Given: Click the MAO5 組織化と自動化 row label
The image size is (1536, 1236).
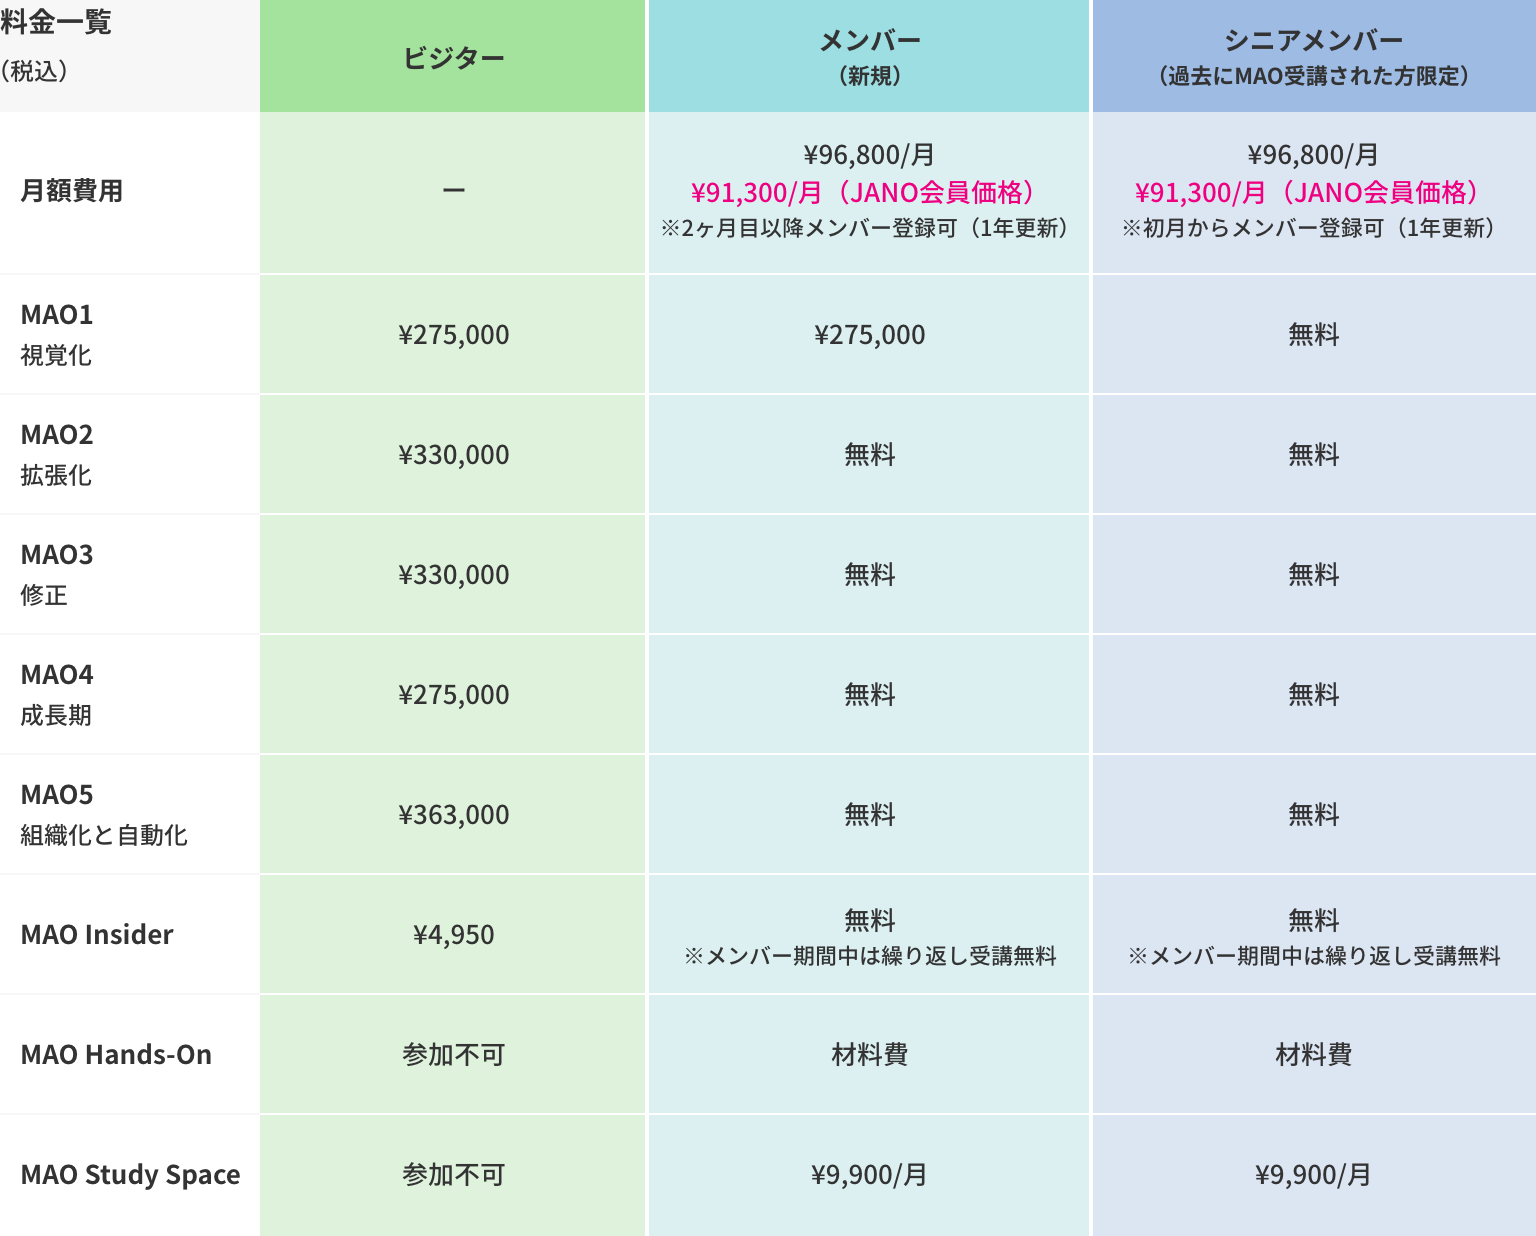Looking at the screenshot, I should 104,814.
